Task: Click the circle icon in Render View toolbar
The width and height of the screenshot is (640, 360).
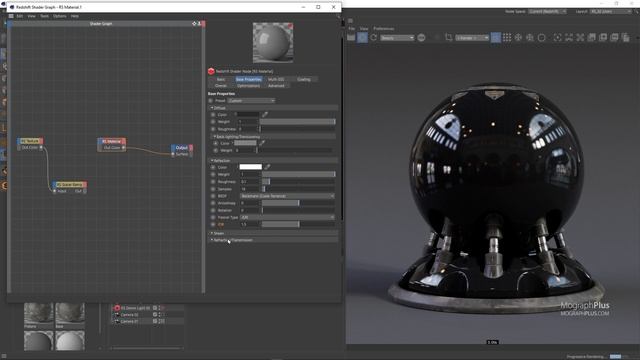Action: pyautogui.click(x=541, y=38)
